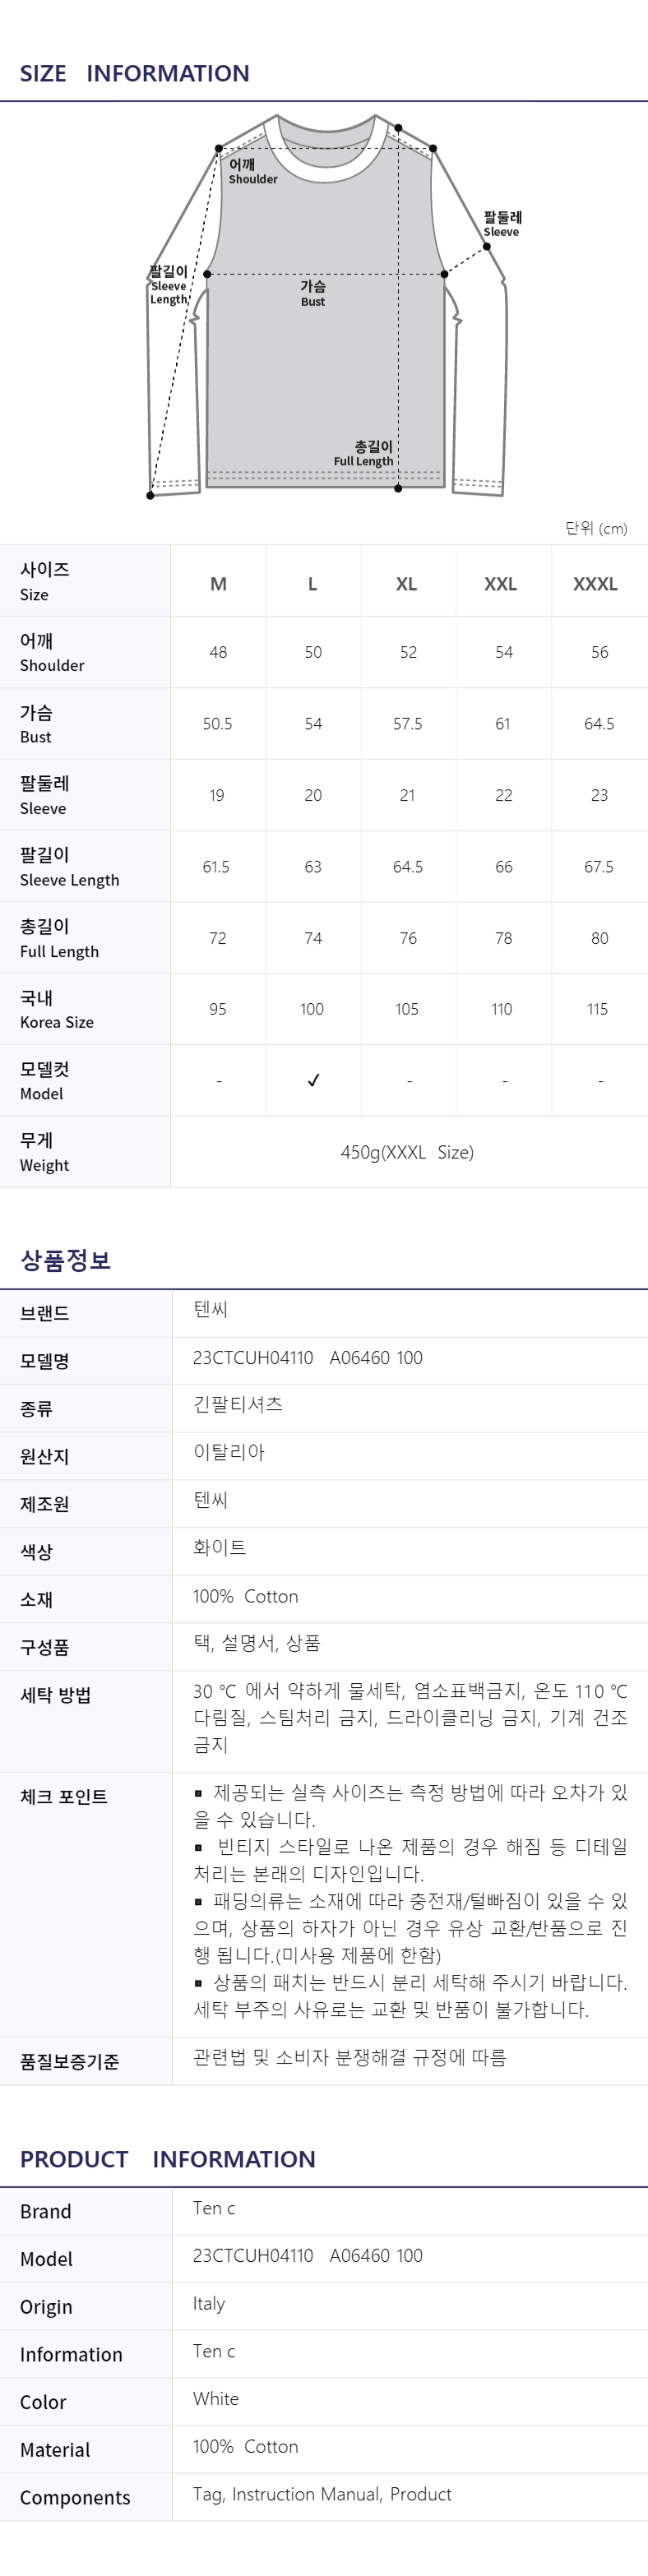This screenshot has width=648, height=2576.
Task: Click the XXL size column header
Action: 501,584
